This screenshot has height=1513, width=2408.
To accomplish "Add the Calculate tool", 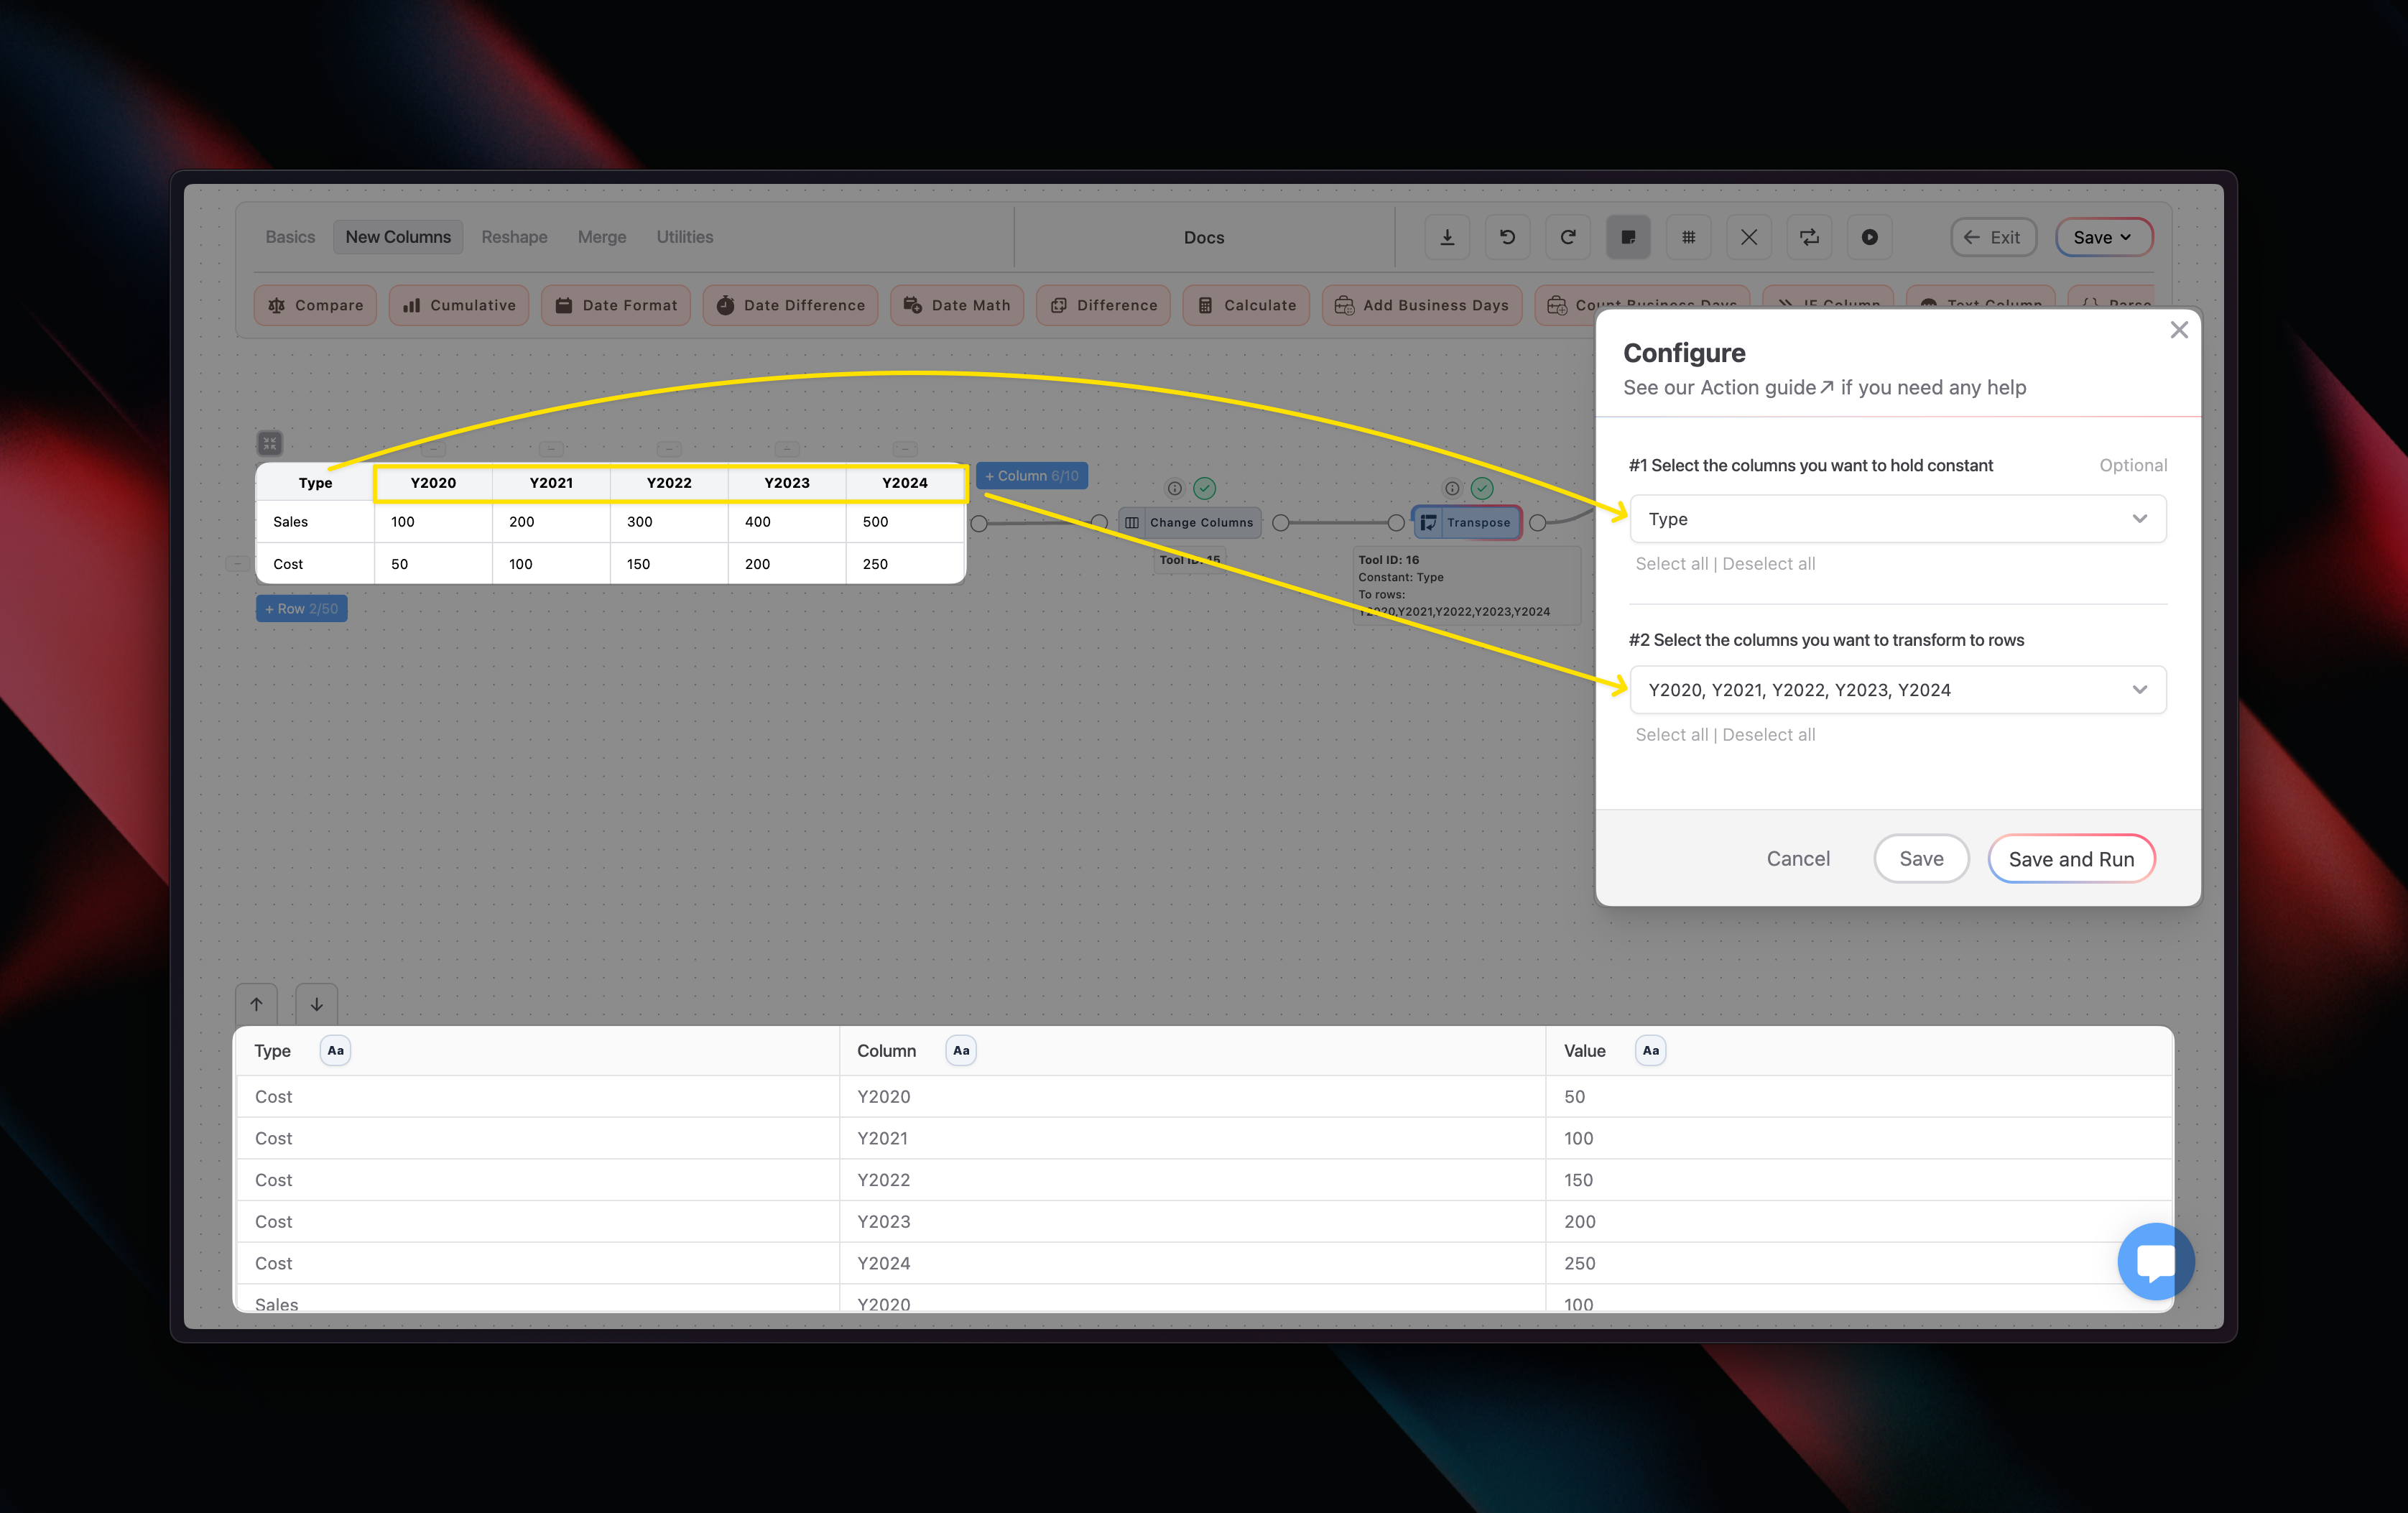I will [1246, 305].
